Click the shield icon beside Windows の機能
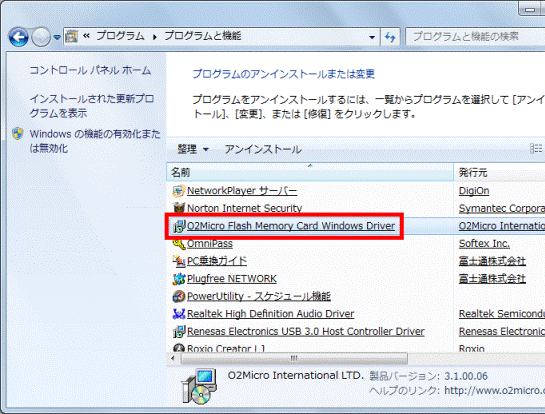This screenshot has height=414, width=545. (18, 134)
